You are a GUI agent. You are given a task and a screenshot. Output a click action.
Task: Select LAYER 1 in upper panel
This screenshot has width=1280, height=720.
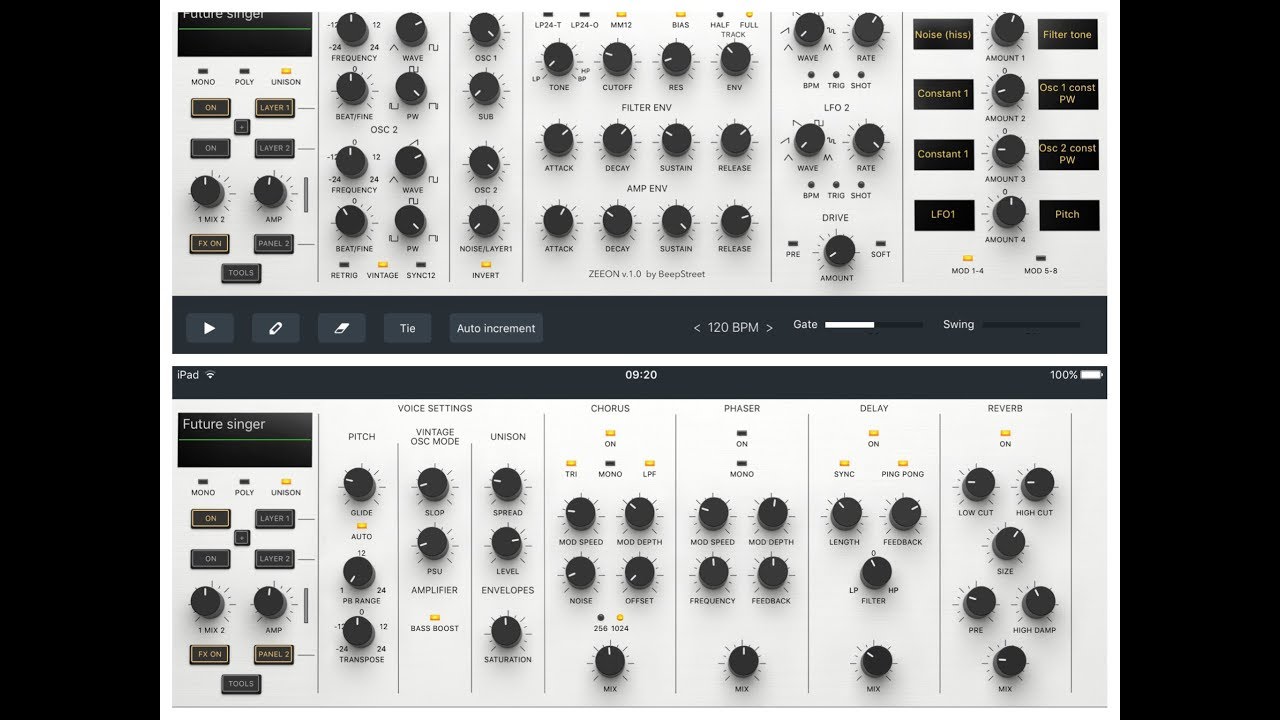274,108
